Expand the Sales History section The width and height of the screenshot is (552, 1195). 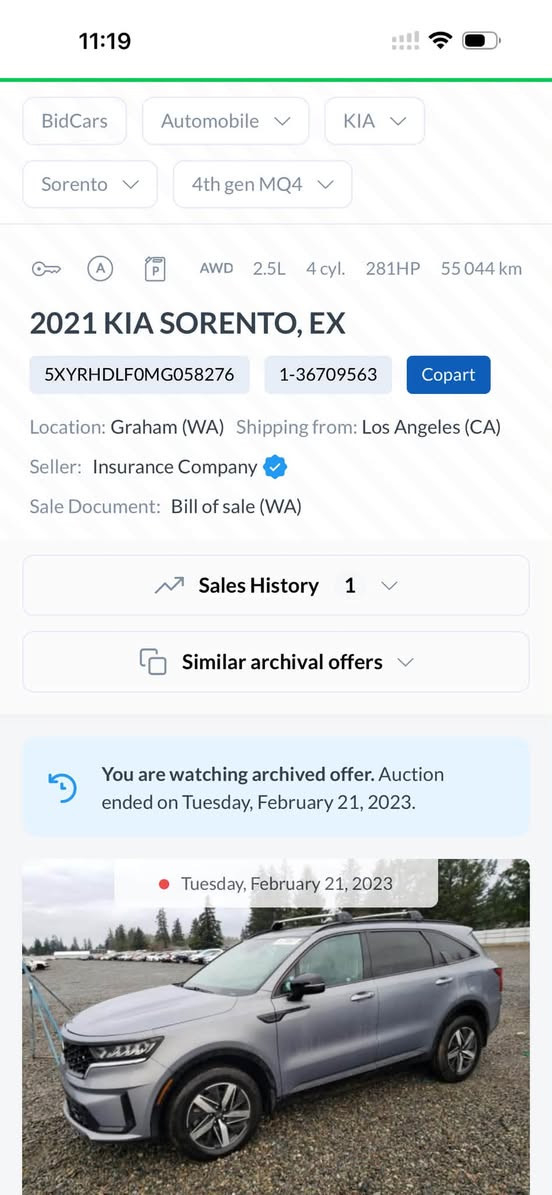point(276,585)
